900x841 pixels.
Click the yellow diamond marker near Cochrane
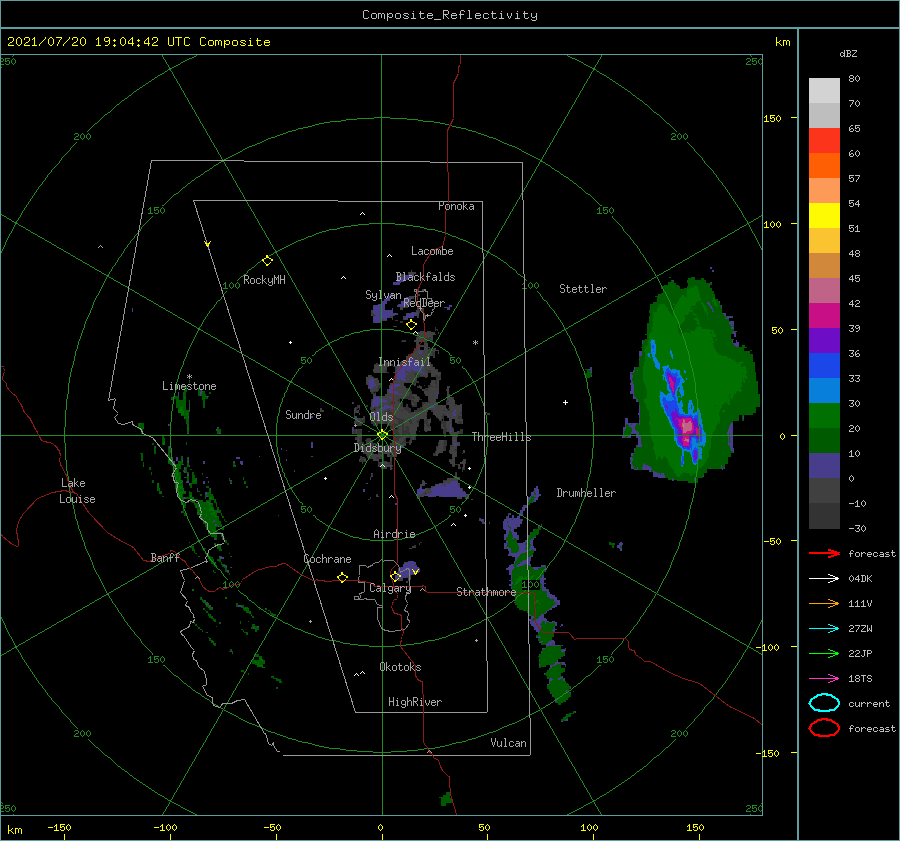coord(342,577)
